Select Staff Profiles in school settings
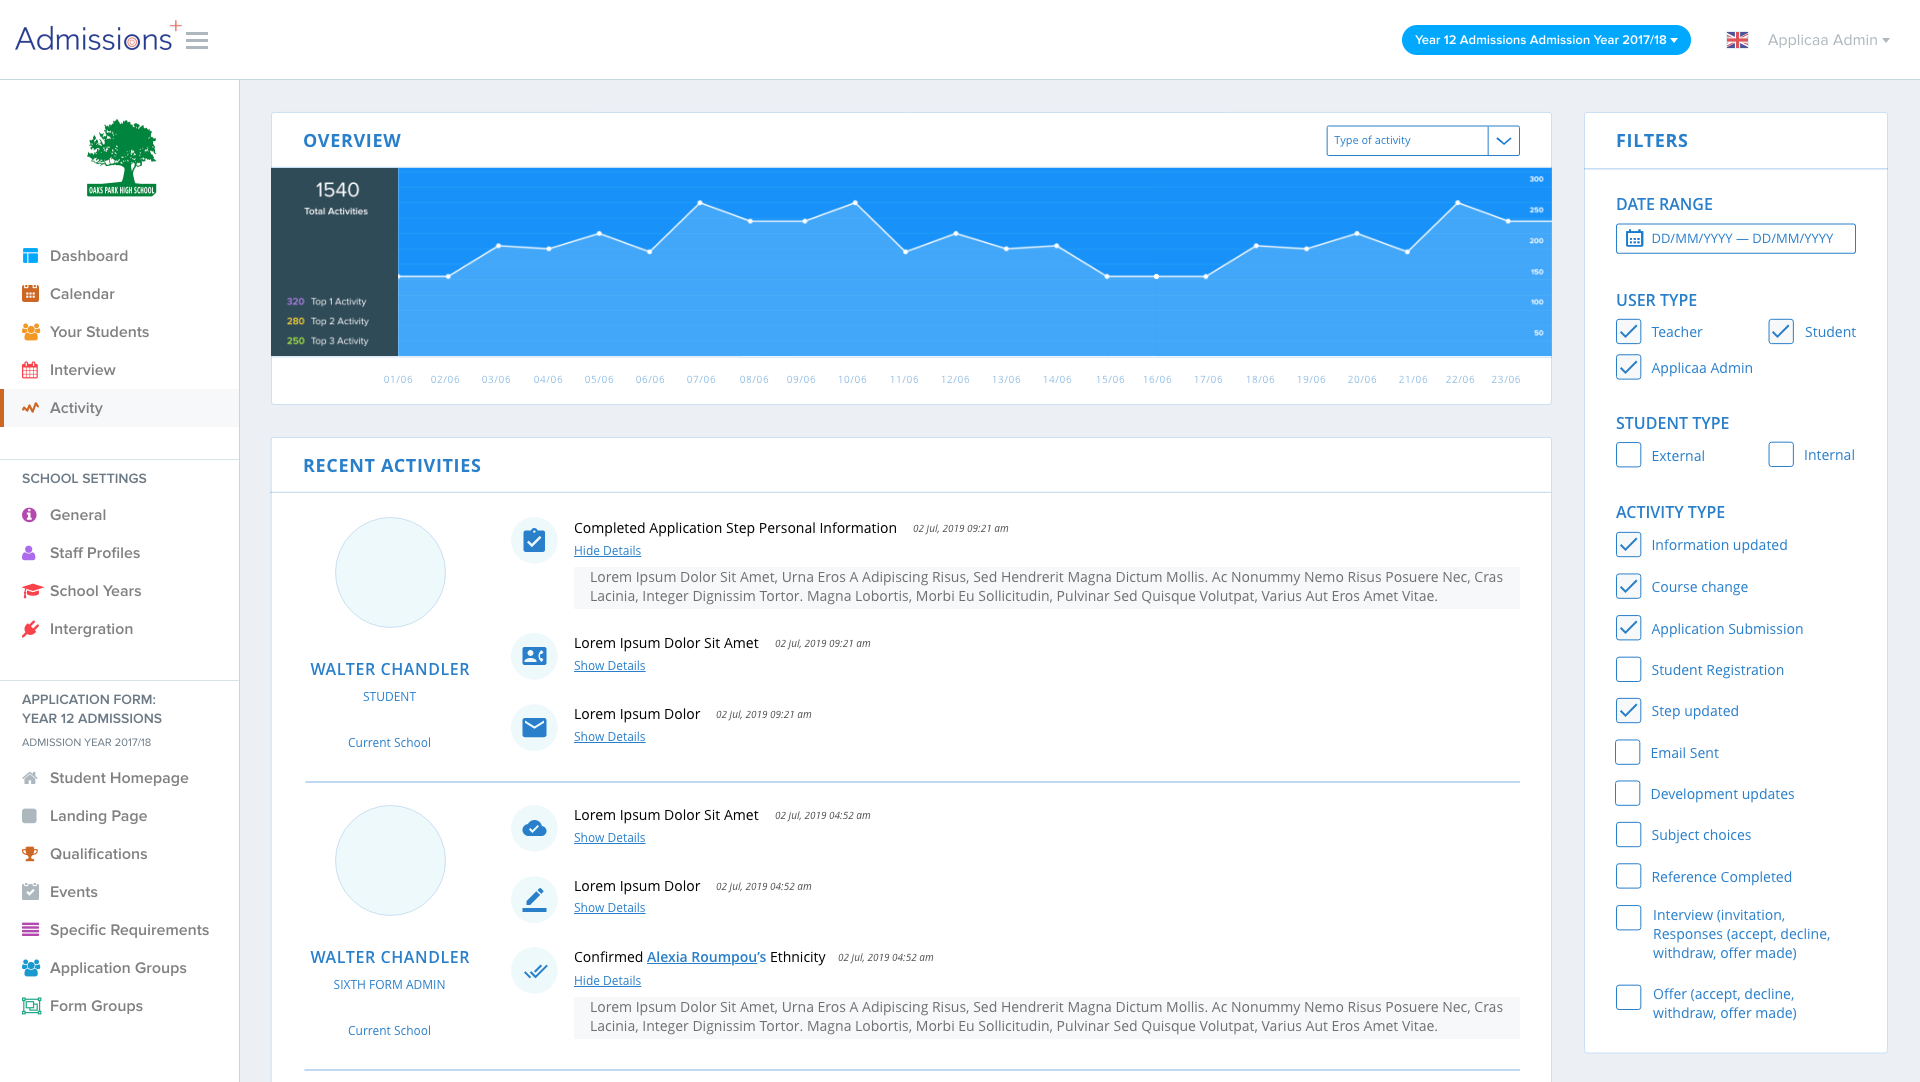This screenshot has height=1082, width=1920. [x=120, y=553]
